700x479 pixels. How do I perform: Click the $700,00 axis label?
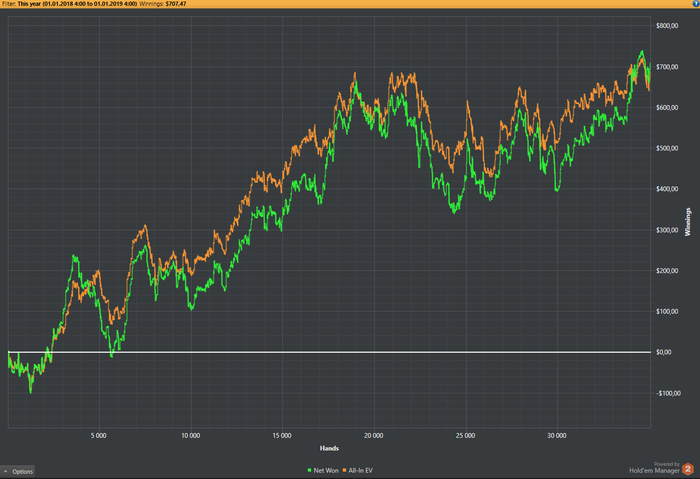(667, 67)
